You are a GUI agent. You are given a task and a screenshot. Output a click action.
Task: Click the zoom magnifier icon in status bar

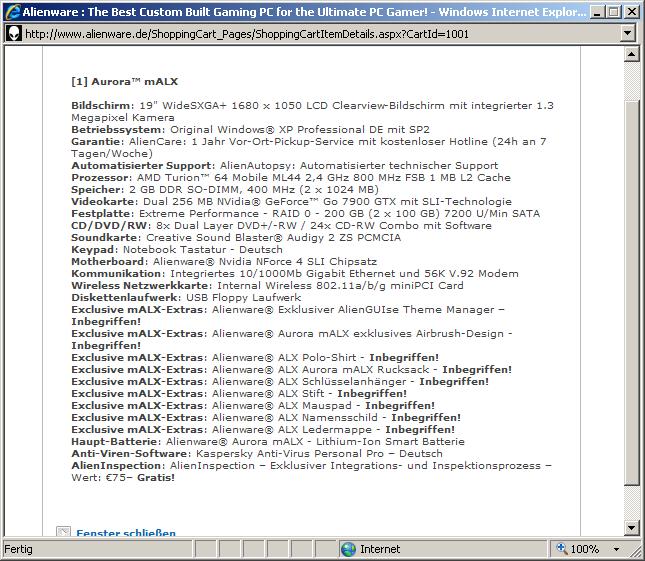pyautogui.click(x=561, y=548)
